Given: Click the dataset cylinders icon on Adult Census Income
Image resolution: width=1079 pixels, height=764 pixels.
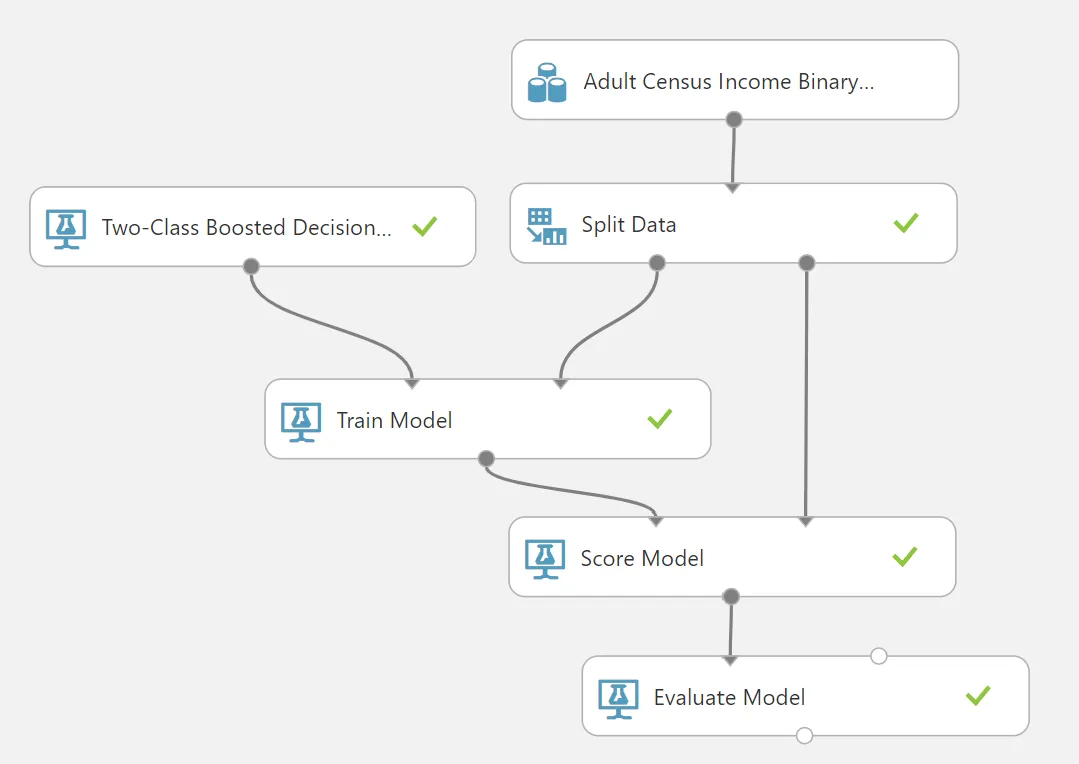Looking at the screenshot, I should tap(547, 83).
